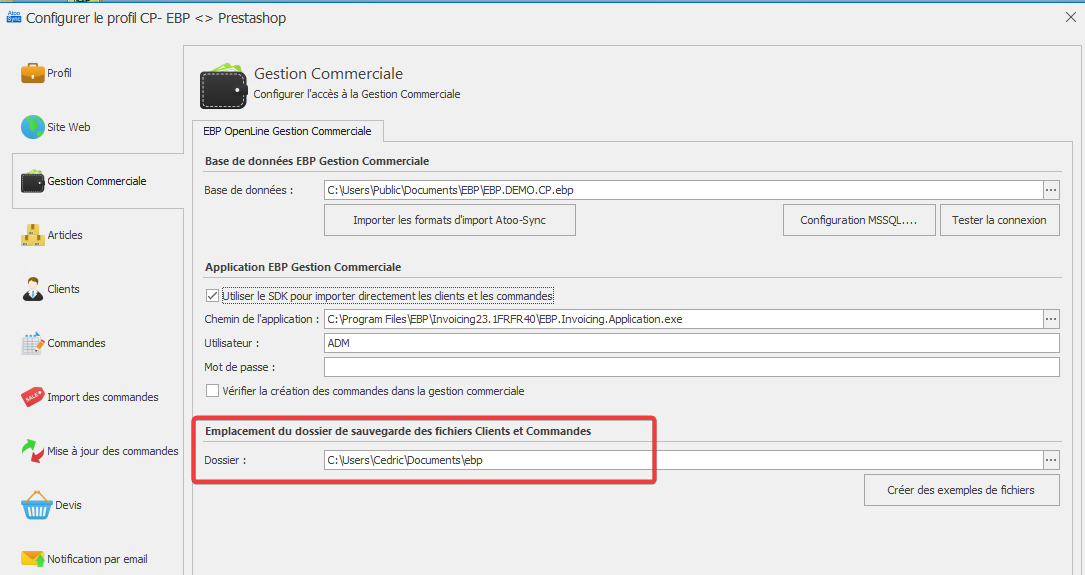The width and height of the screenshot is (1085, 575).
Task: Click Configurer l'accès à la Gestion Commerciale text
Action: click(356, 94)
